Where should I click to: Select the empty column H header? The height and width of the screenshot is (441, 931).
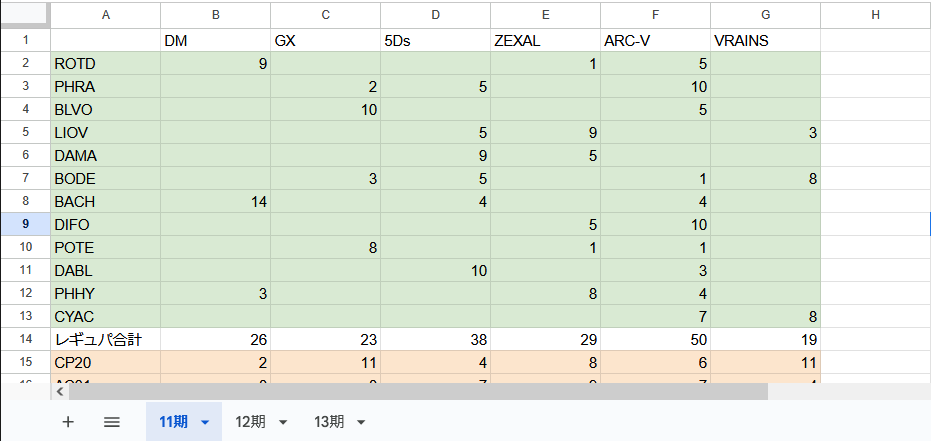pyautogui.click(x=875, y=15)
